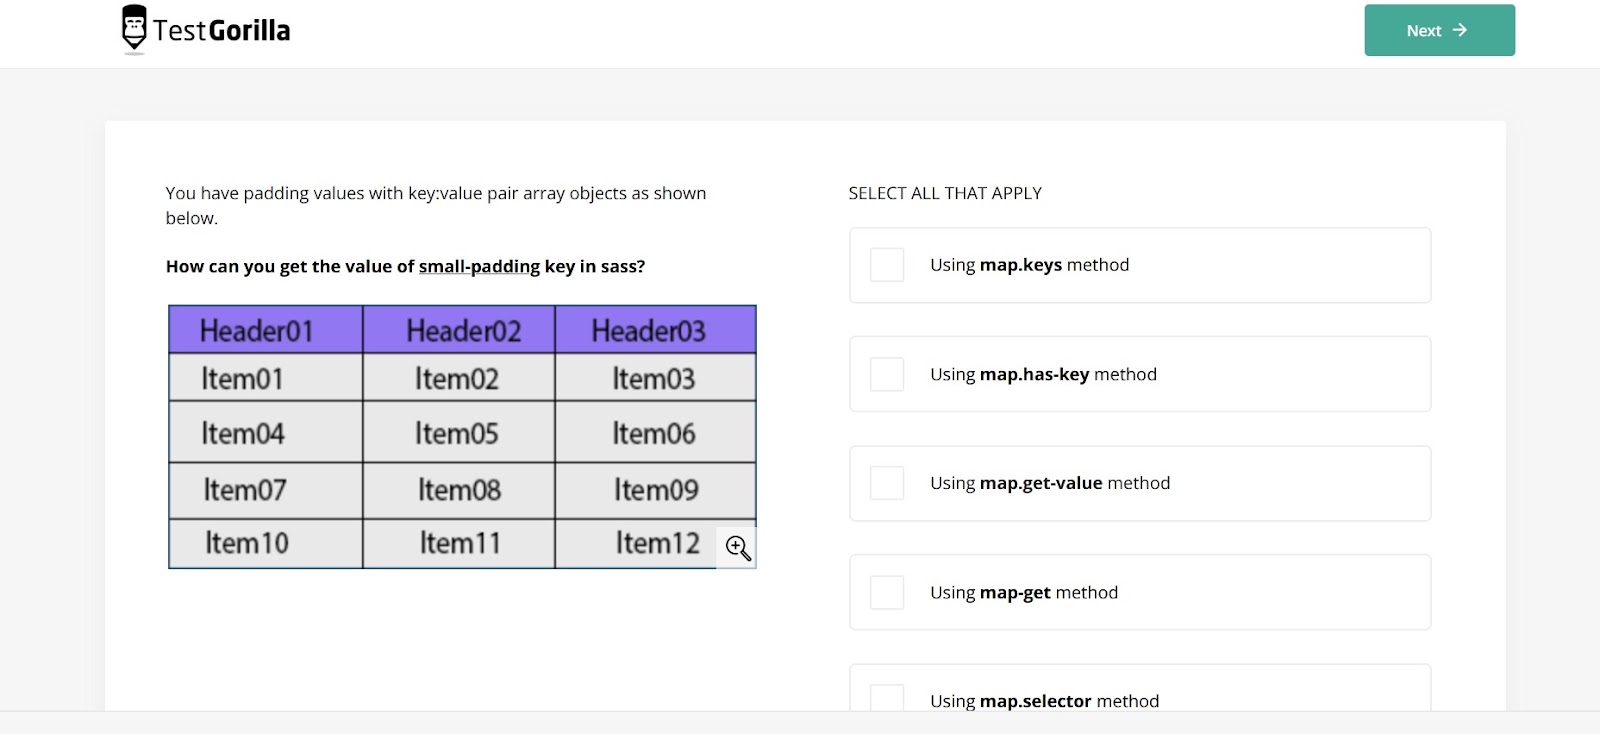Enable the map.get-value method checkbox
This screenshot has width=1600, height=734.
click(x=887, y=483)
